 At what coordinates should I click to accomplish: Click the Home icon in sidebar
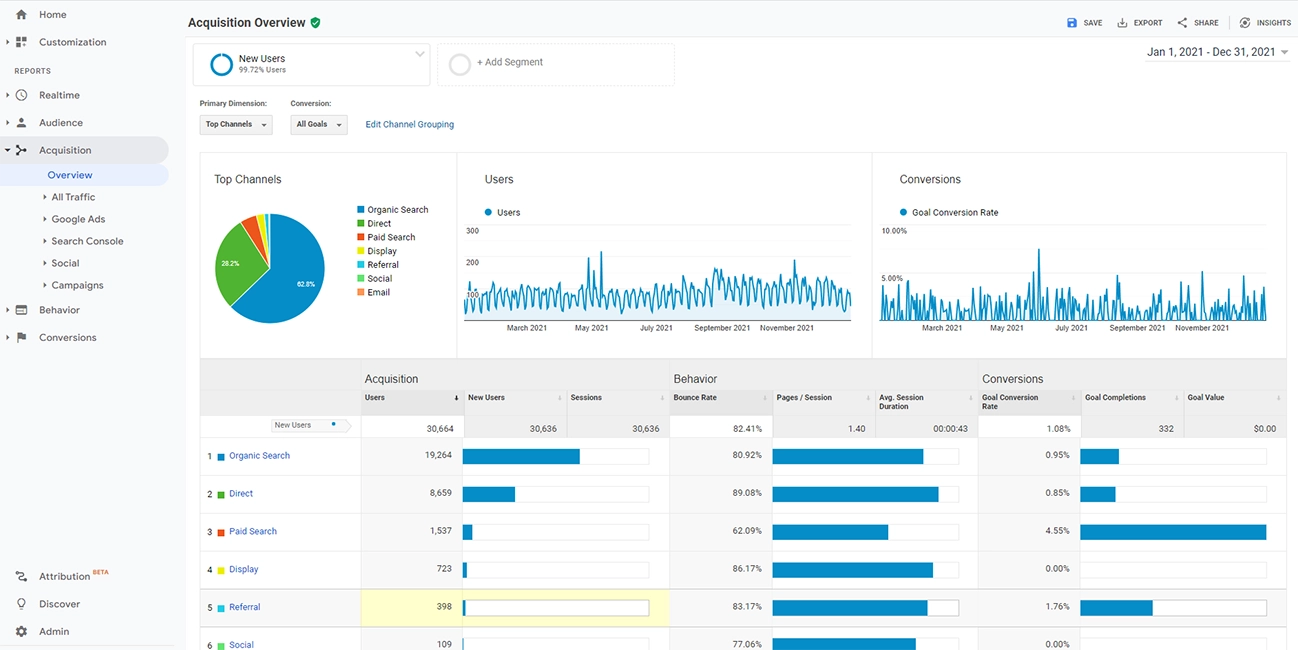click(x=21, y=15)
